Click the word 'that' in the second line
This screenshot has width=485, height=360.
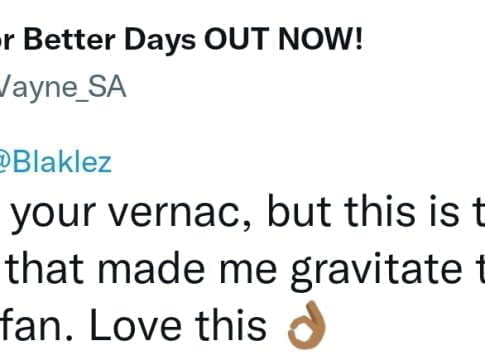[45, 269]
